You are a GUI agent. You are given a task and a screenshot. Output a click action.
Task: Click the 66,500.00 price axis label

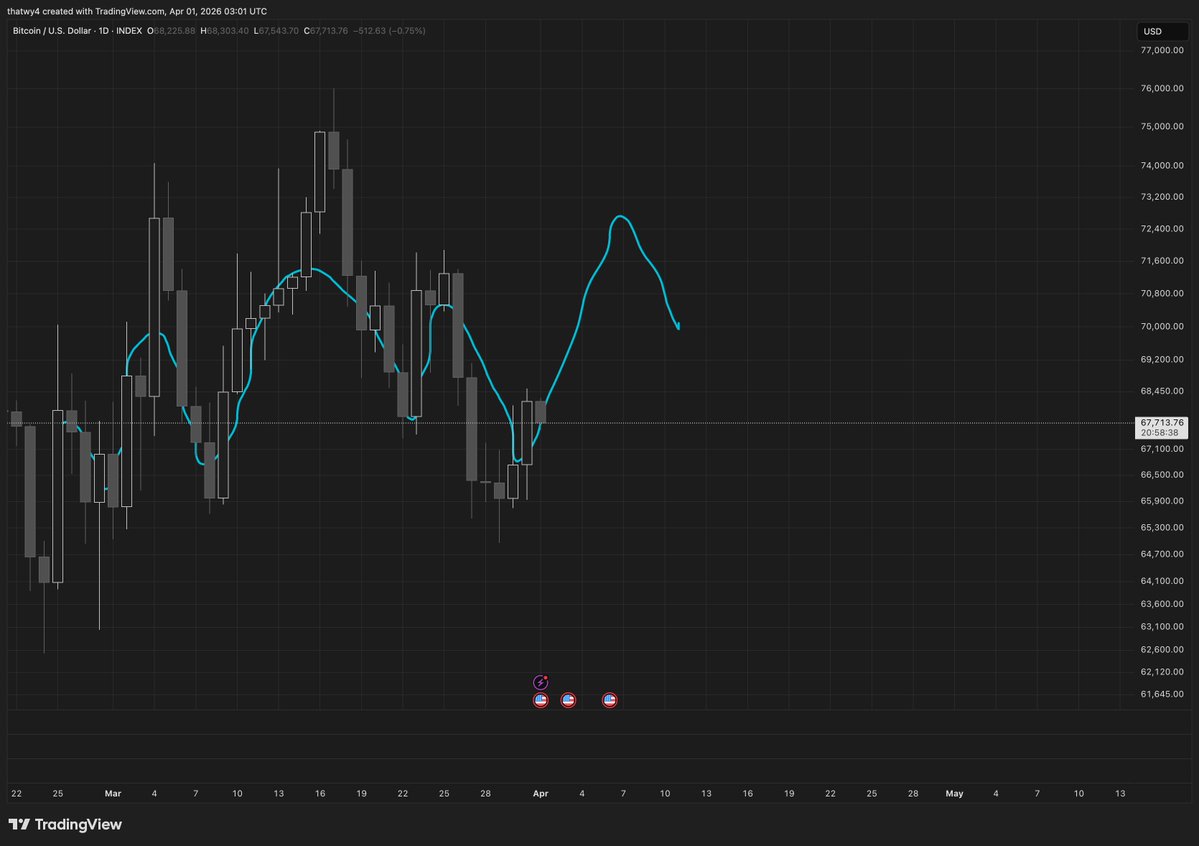click(1162, 475)
